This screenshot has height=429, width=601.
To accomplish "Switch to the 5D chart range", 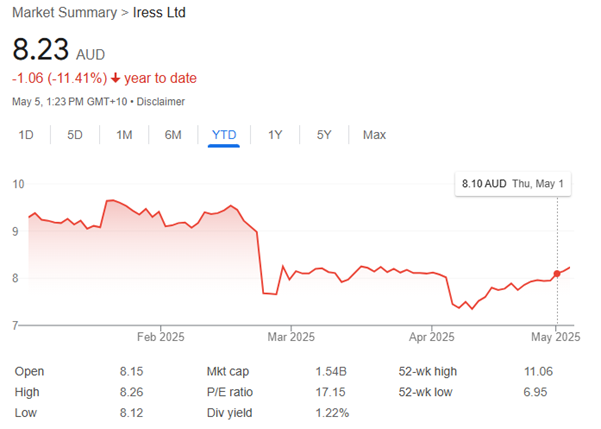I will 75,135.
